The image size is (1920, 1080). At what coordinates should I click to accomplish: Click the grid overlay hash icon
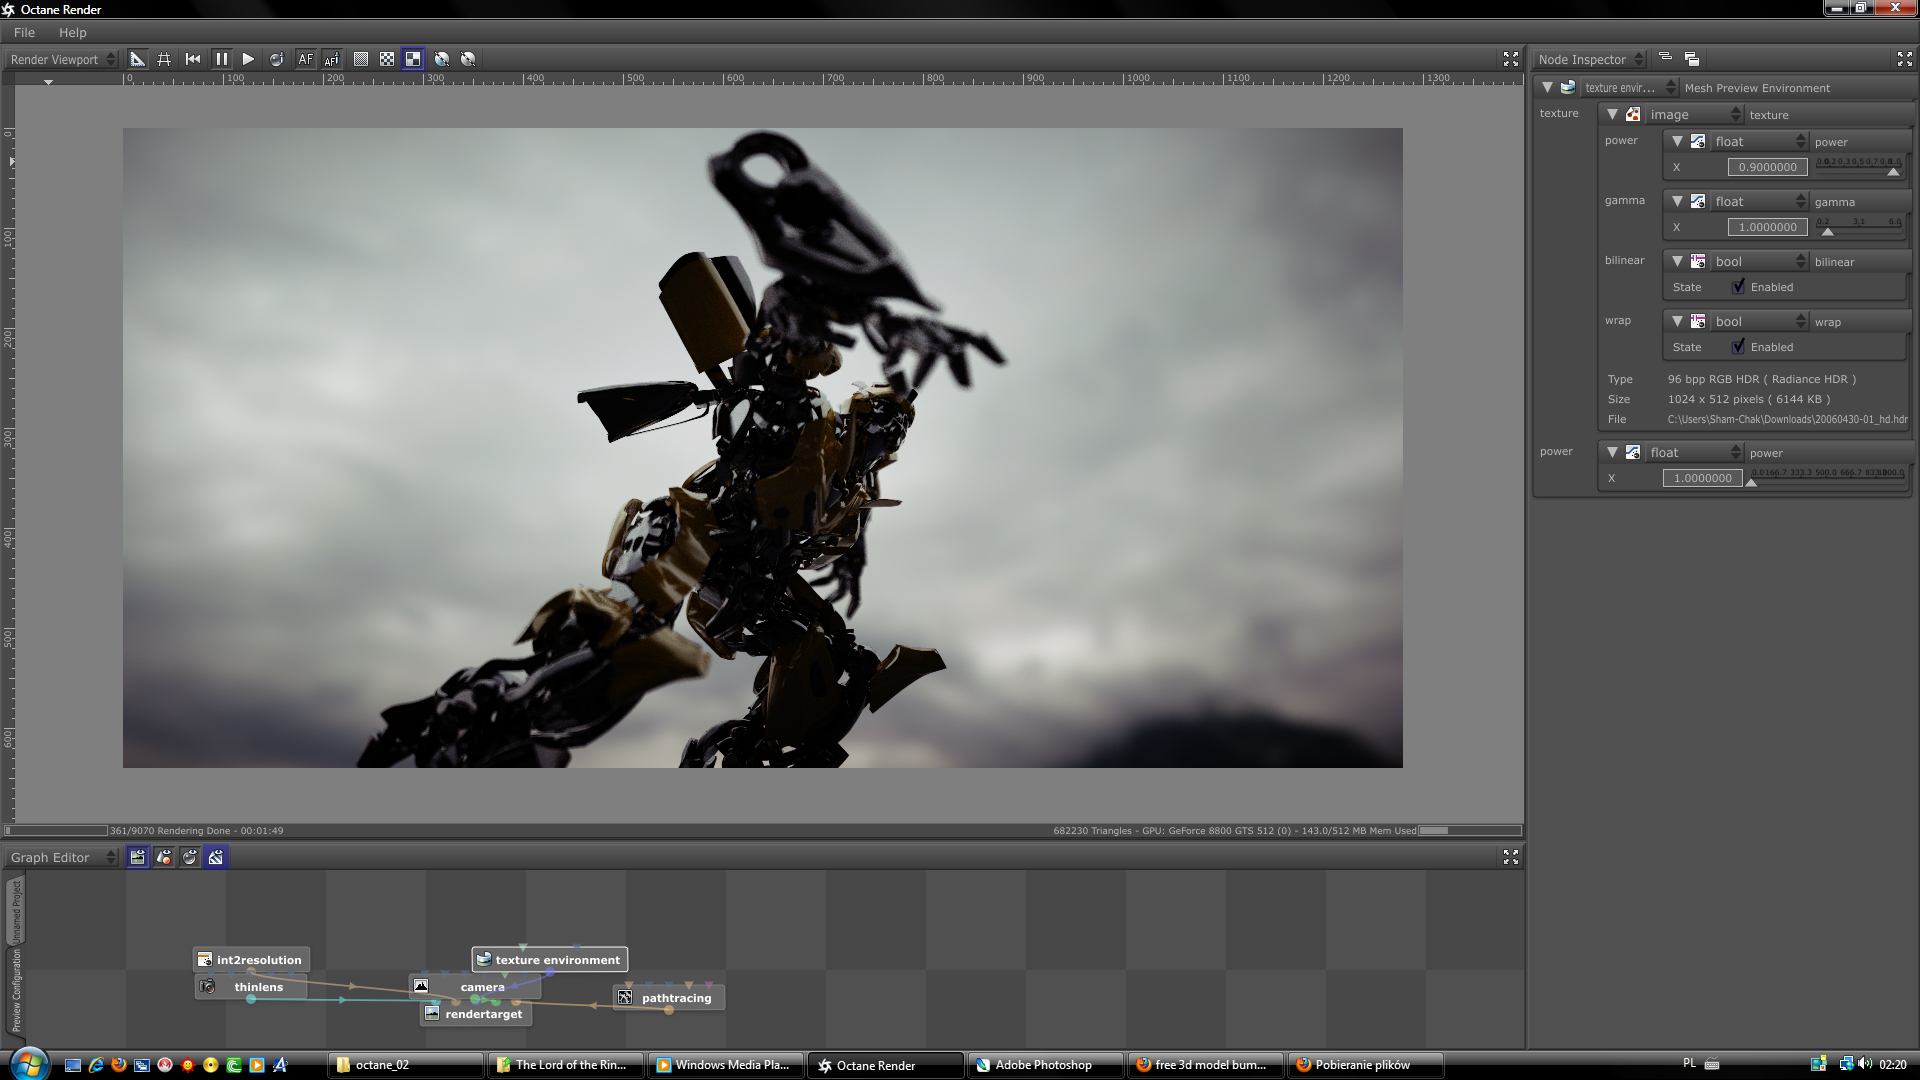[164, 59]
